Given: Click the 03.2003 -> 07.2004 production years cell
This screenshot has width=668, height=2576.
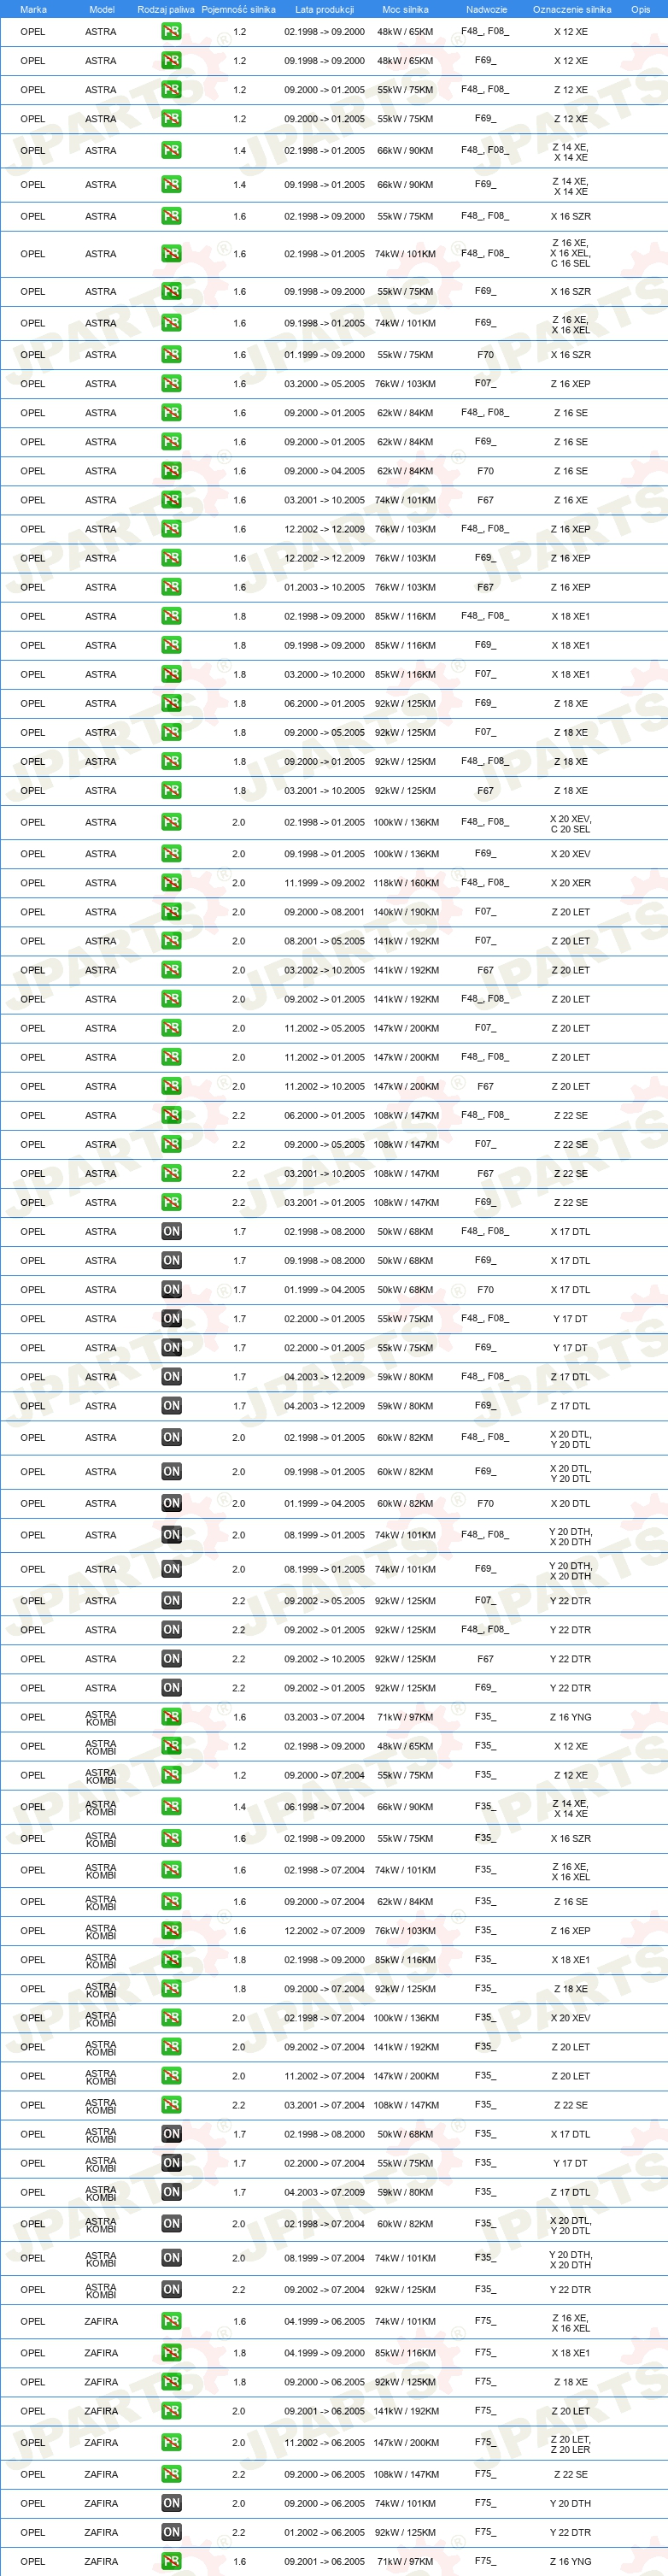Looking at the screenshot, I should 324,1717.
